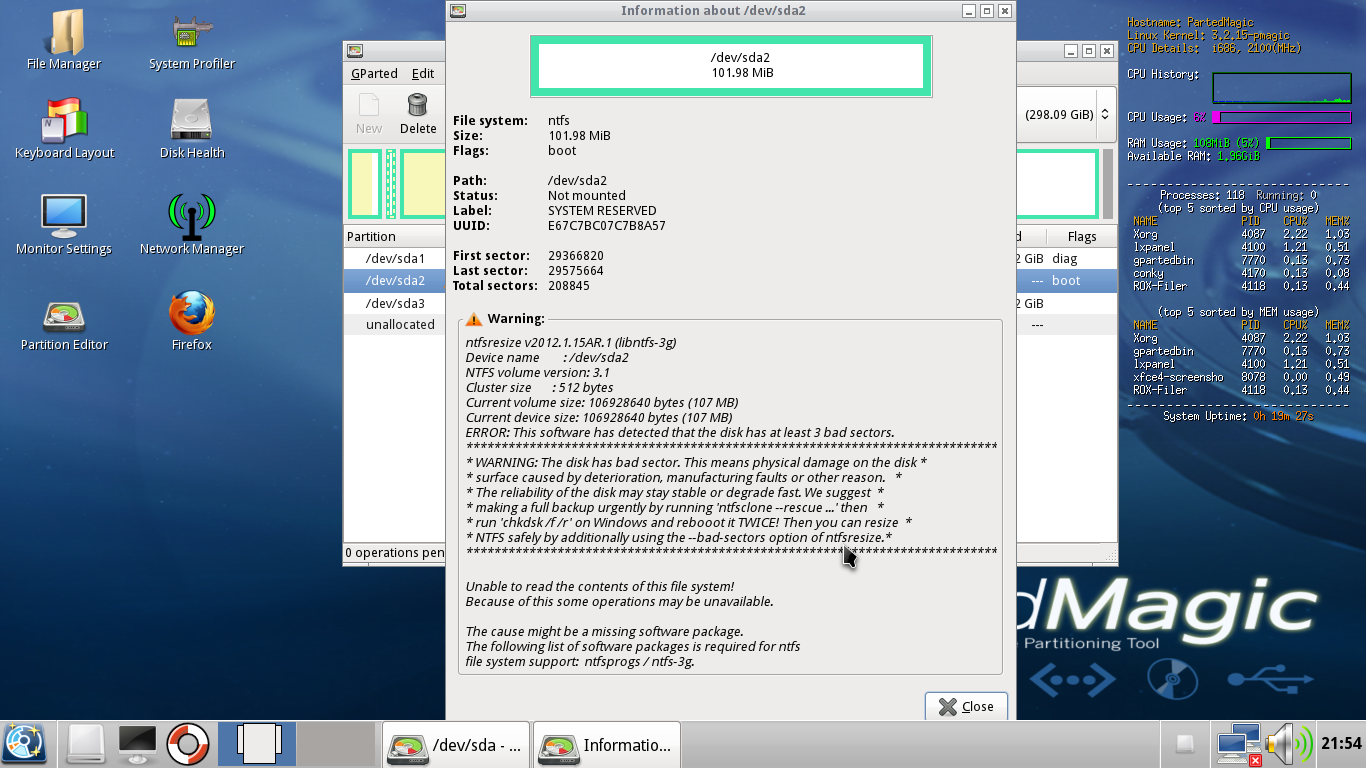This screenshot has height=768, width=1366.
Task: Click the Delete partition icon in GParted toolbar
Action: pos(418,113)
